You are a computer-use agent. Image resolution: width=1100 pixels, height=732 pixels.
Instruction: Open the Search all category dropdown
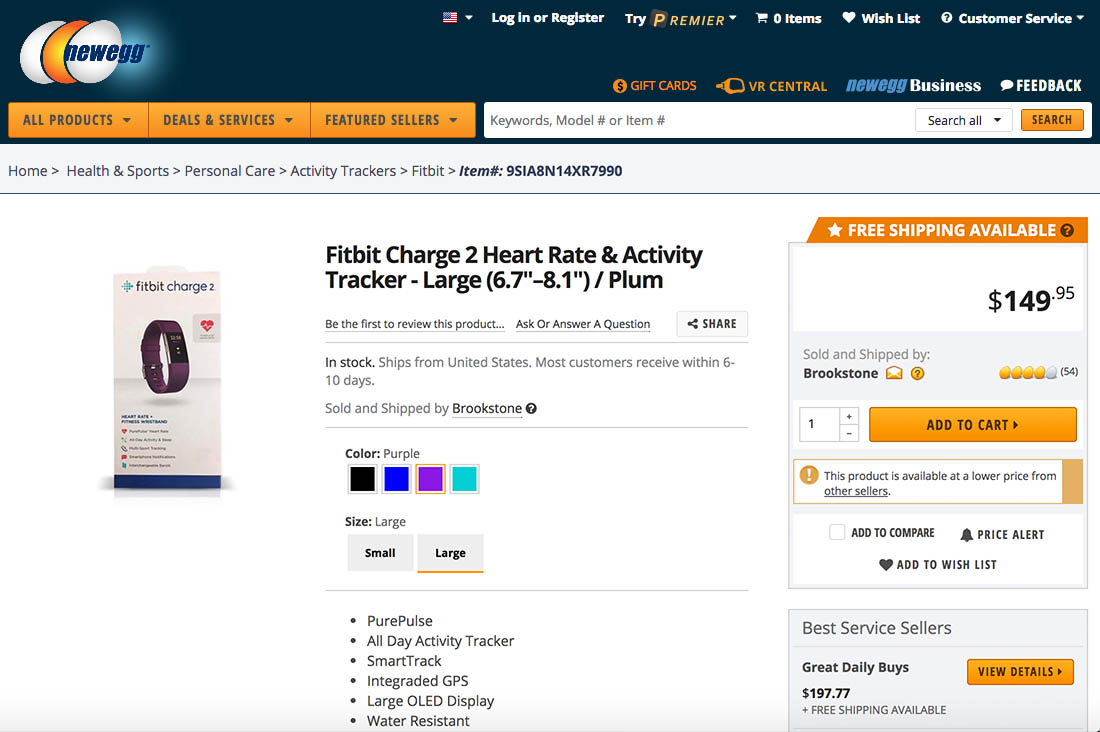963,120
